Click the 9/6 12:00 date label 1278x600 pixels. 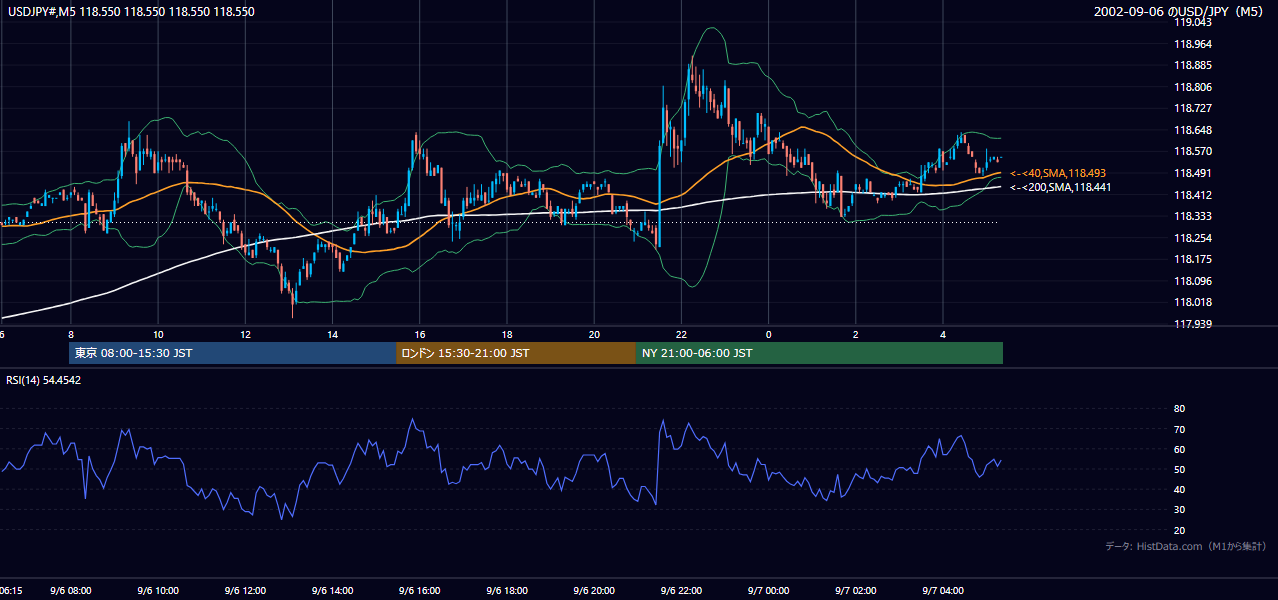tap(245, 591)
